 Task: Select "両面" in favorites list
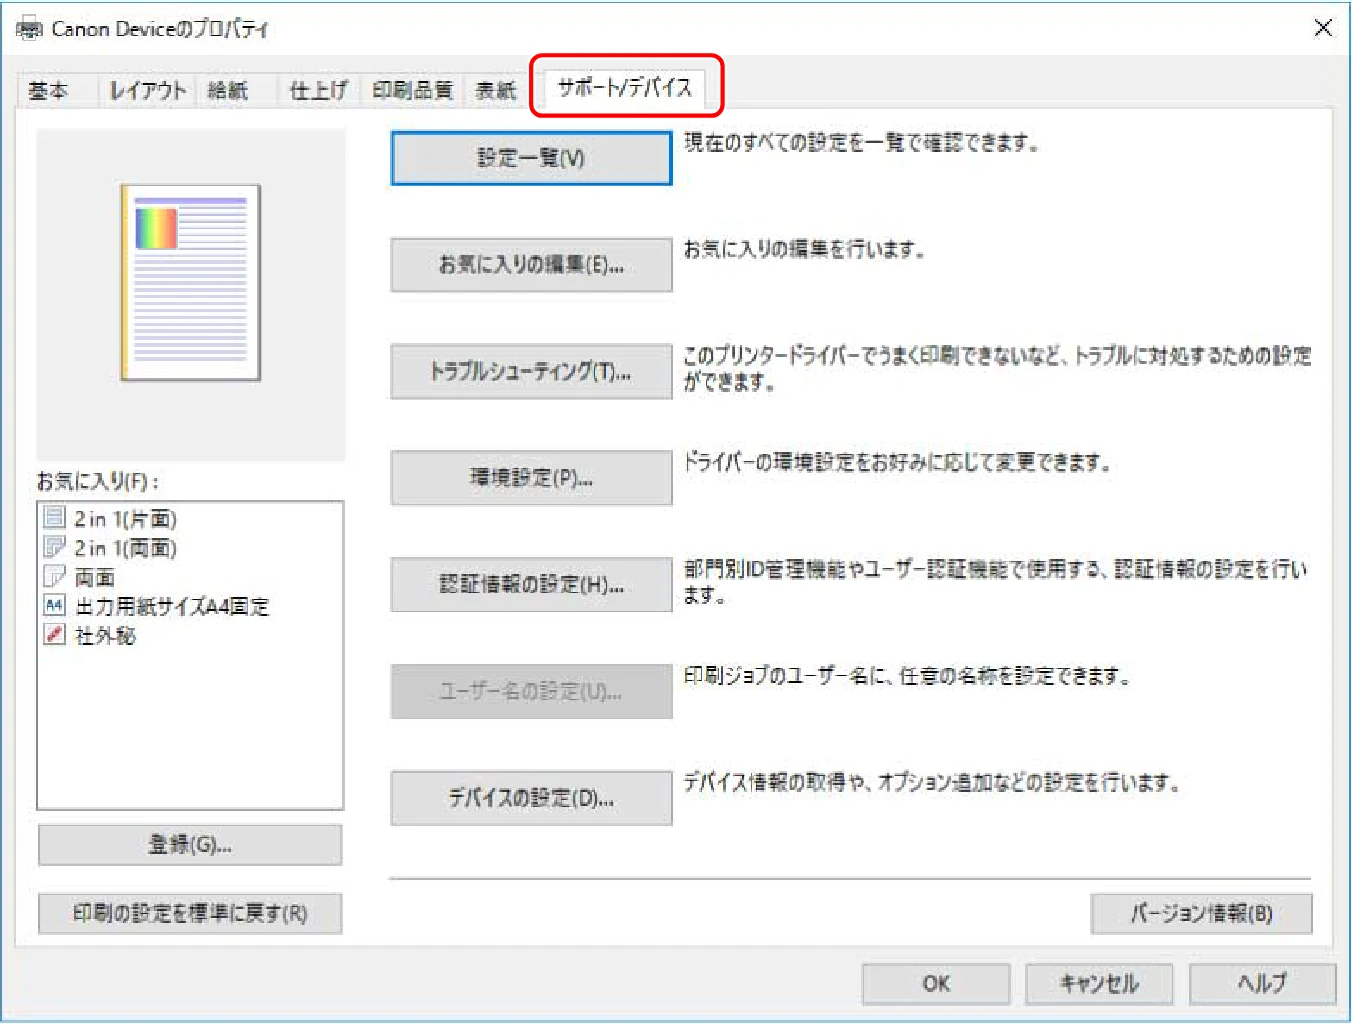pyautogui.click(x=95, y=577)
